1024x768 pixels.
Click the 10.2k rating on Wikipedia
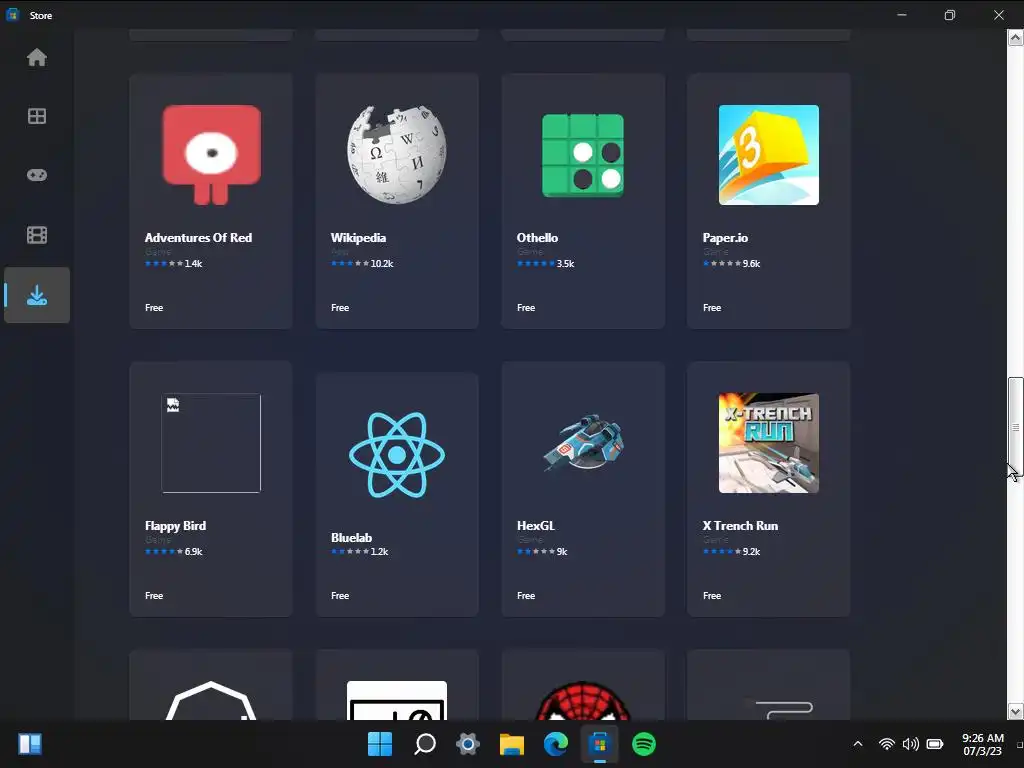click(x=362, y=264)
